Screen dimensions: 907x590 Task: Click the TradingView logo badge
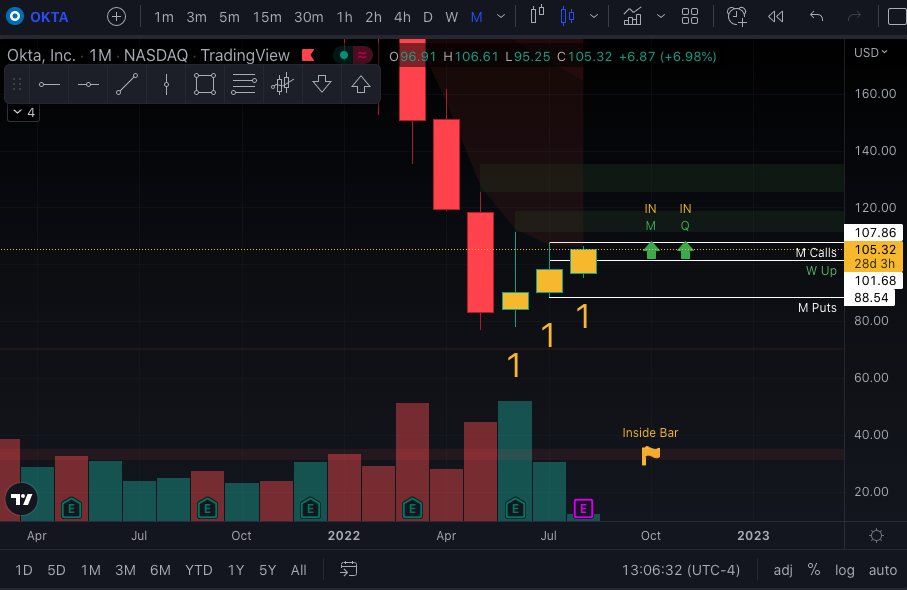21,499
